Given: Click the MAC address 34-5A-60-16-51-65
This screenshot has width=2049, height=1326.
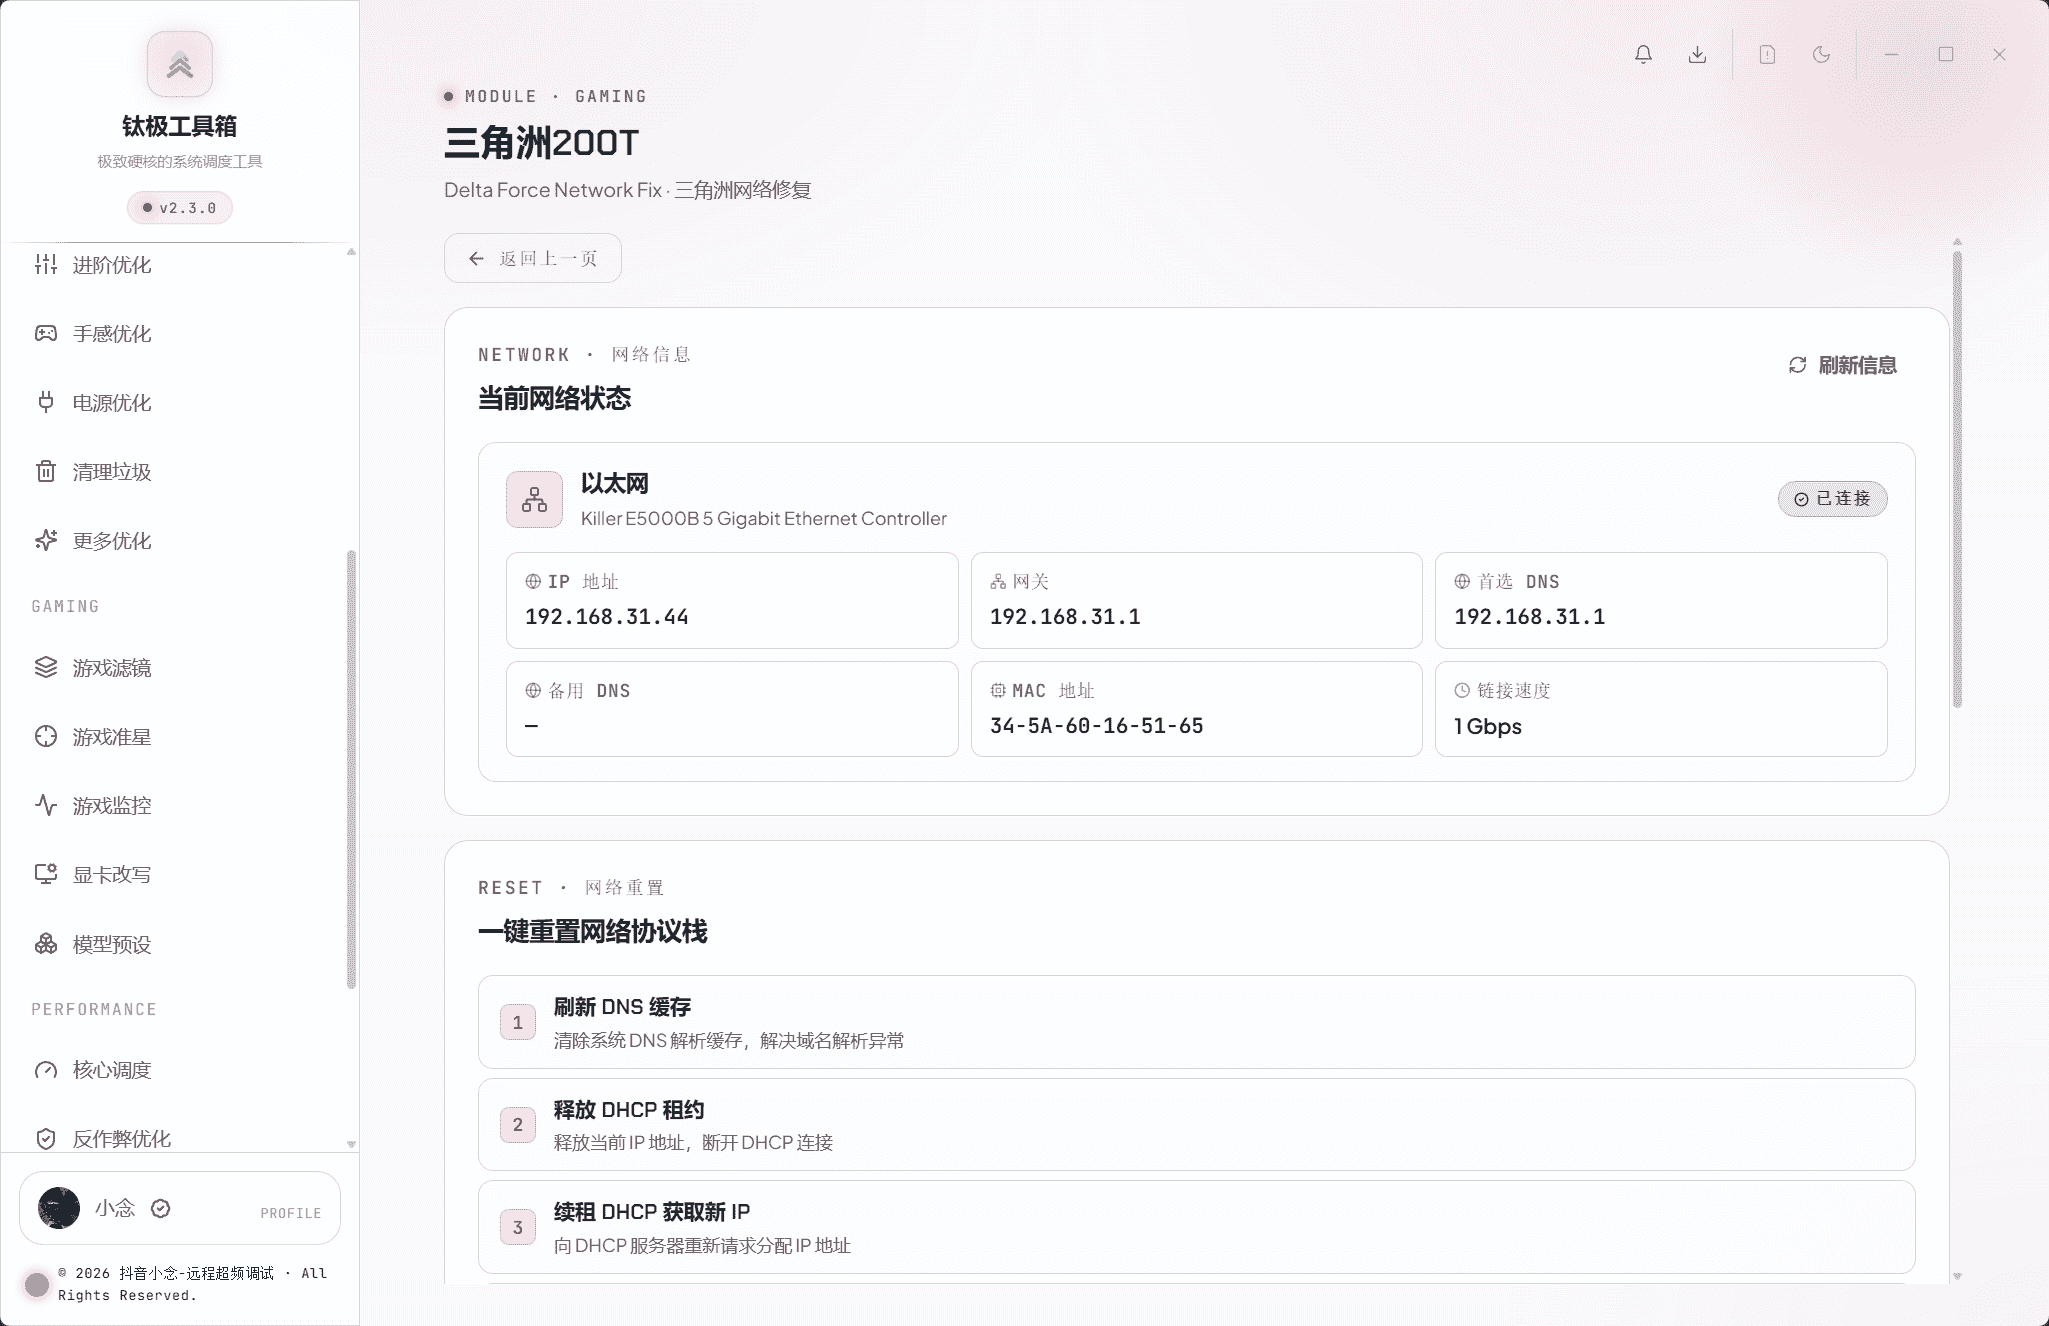Looking at the screenshot, I should pos(1097,727).
